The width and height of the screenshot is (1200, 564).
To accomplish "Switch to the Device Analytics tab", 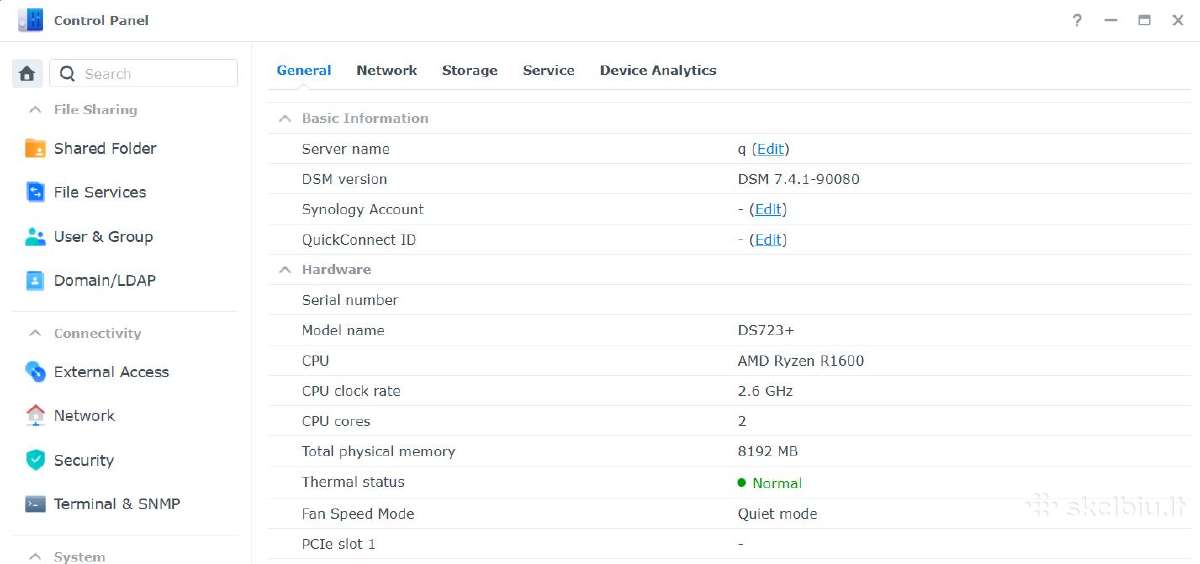I will coord(658,70).
